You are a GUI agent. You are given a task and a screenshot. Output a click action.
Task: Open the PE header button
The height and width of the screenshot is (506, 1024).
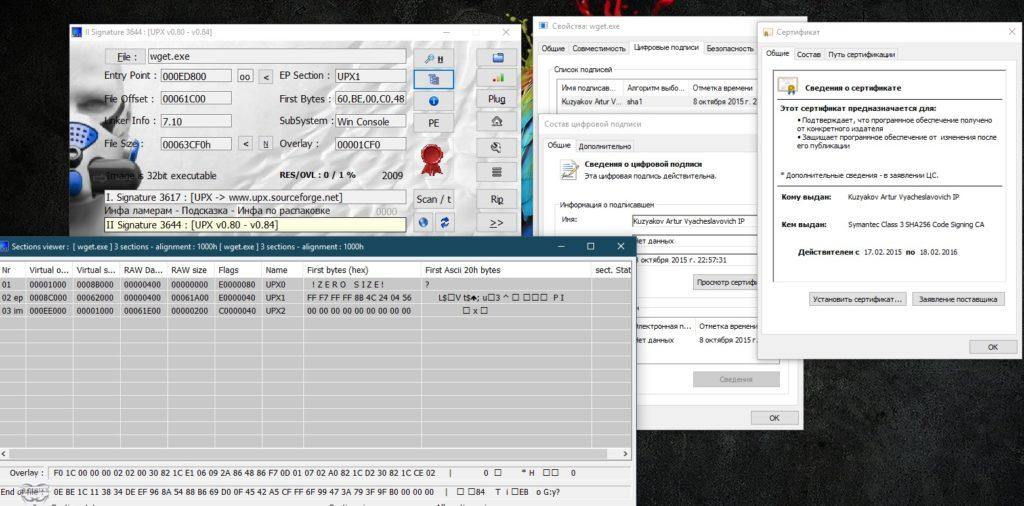pos(434,123)
